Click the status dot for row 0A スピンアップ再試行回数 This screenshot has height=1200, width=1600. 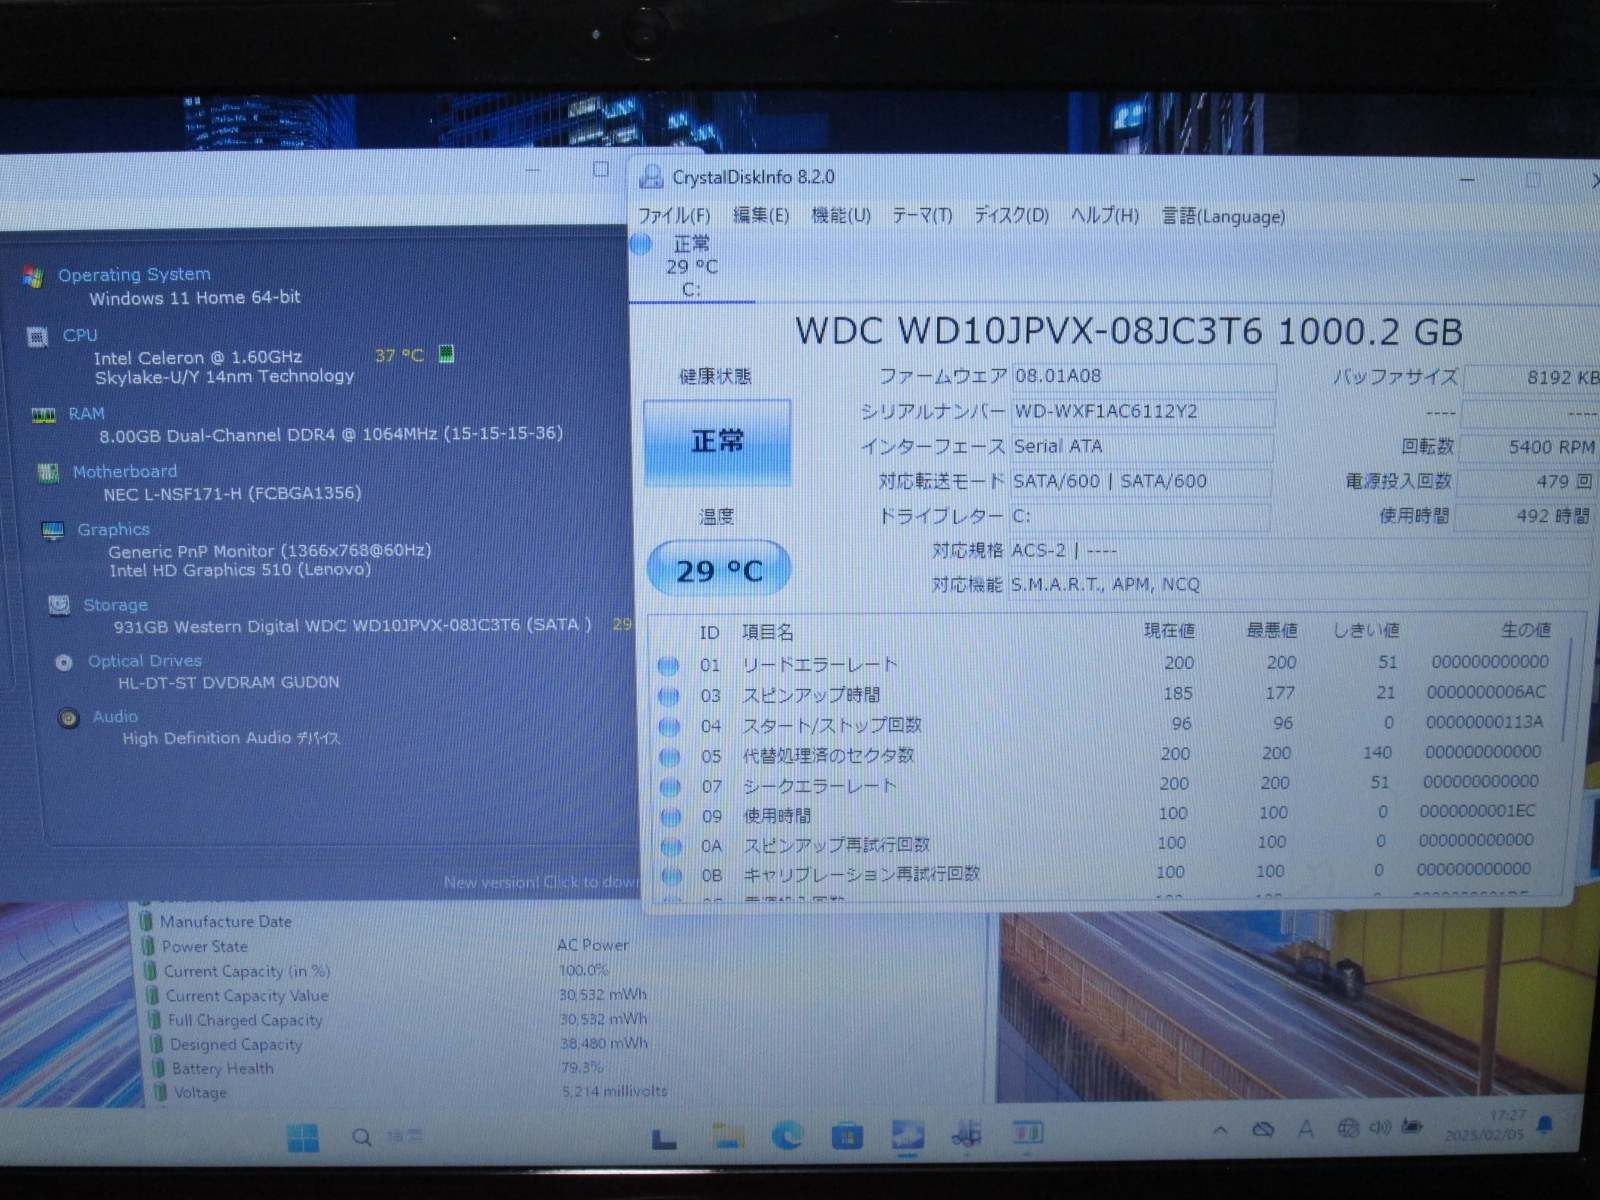coord(671,847)
